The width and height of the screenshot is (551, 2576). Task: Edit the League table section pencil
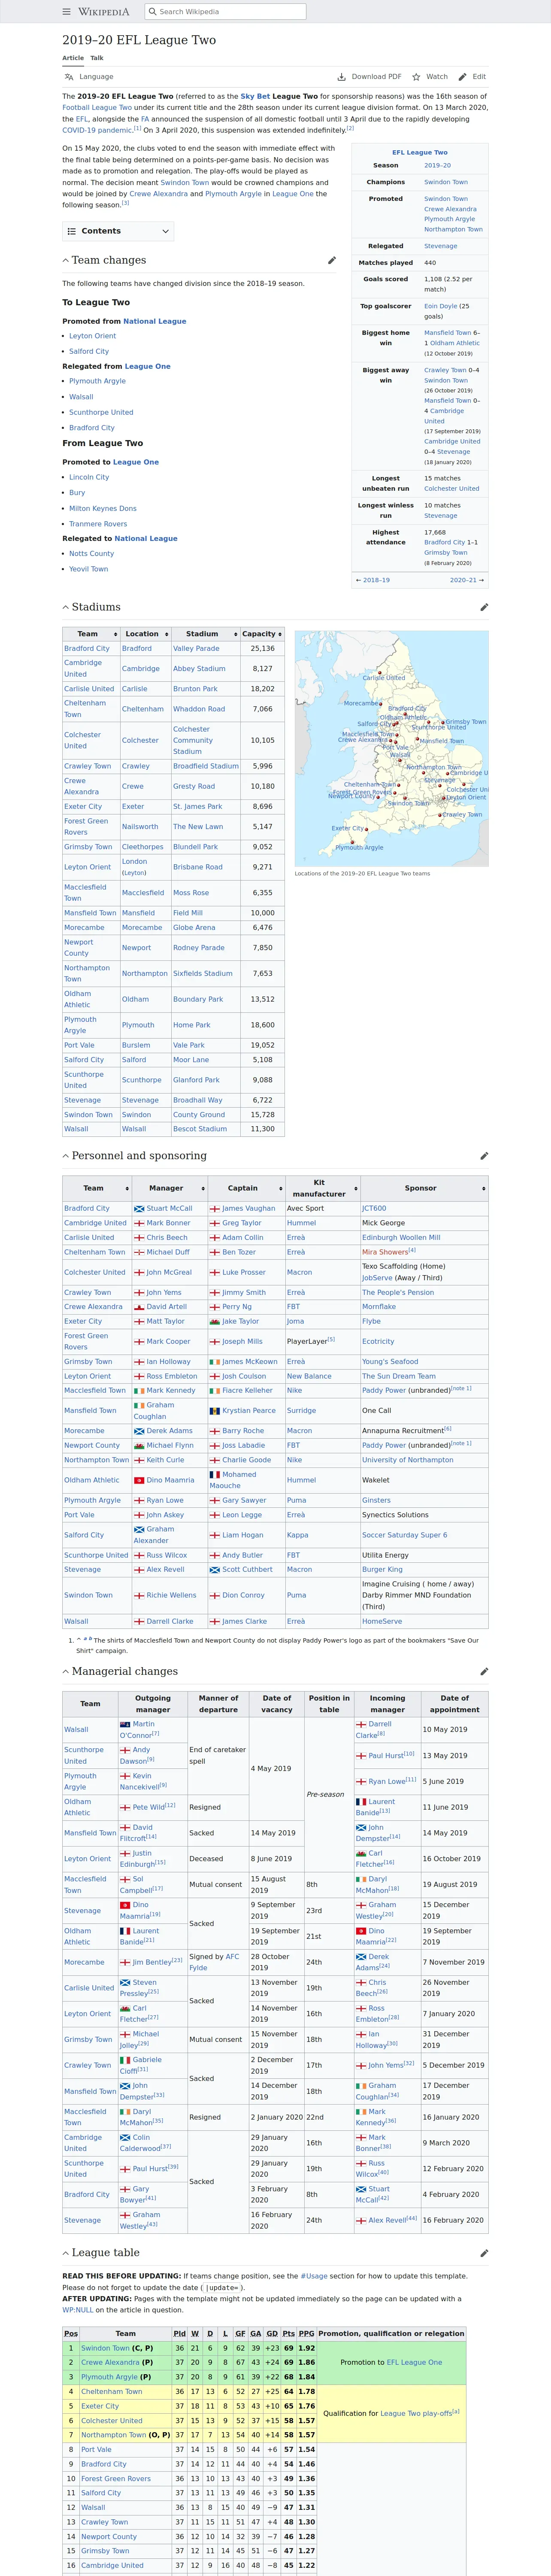coord(484,2253)
